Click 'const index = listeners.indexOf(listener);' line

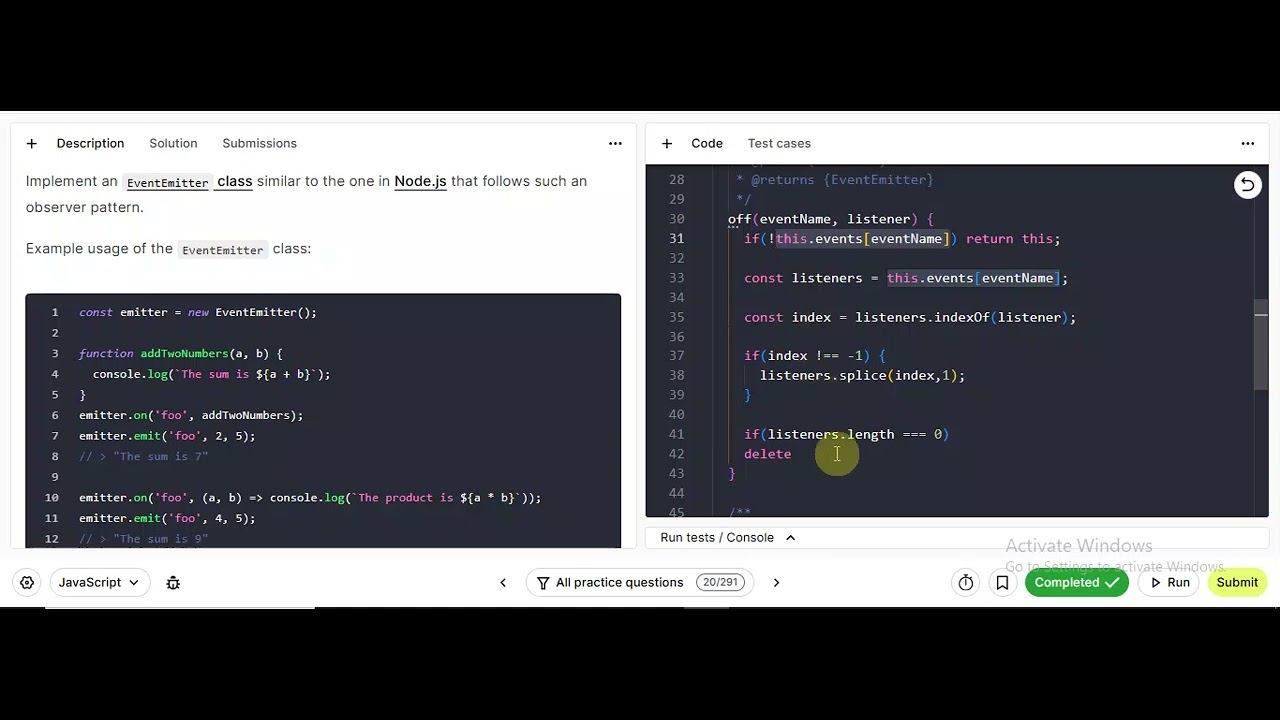tap(910, 317)
